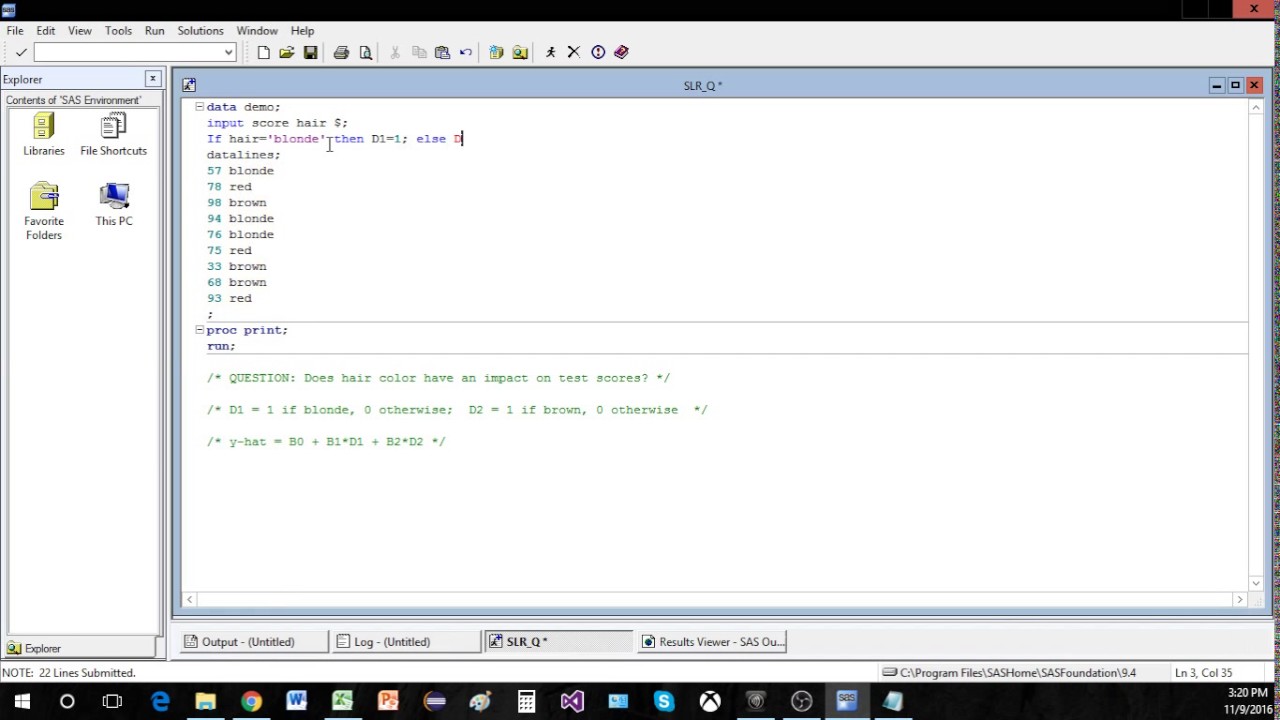This screenshot has width=1280, height=720.
Task: Click the editor vertical scrollbar
Action: pyautogui.click(x=1256, y=345)
